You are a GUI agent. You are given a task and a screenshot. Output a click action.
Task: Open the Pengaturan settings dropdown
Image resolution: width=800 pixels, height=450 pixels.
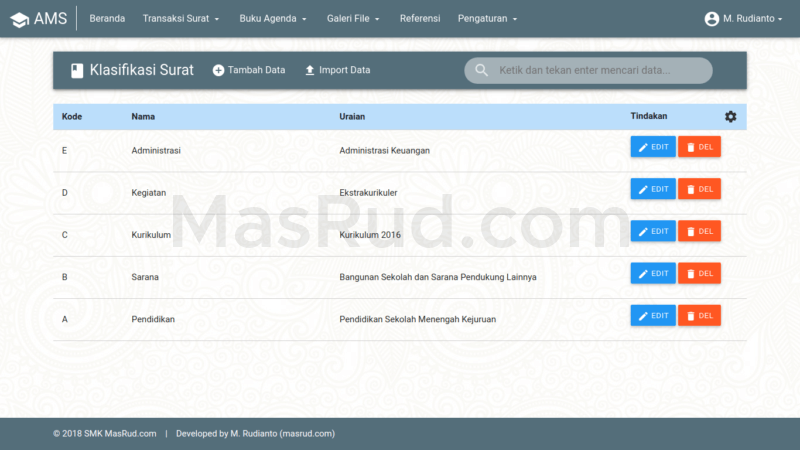[x=487, y=18]
